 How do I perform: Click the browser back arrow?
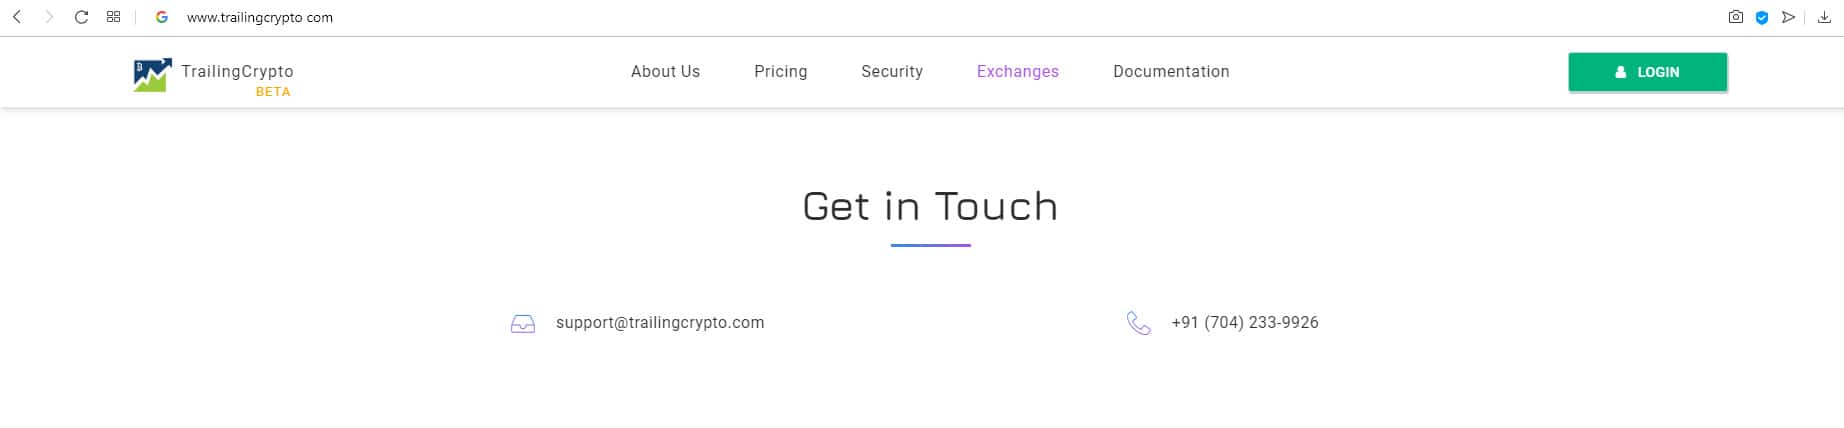click(x=17, y=17)
